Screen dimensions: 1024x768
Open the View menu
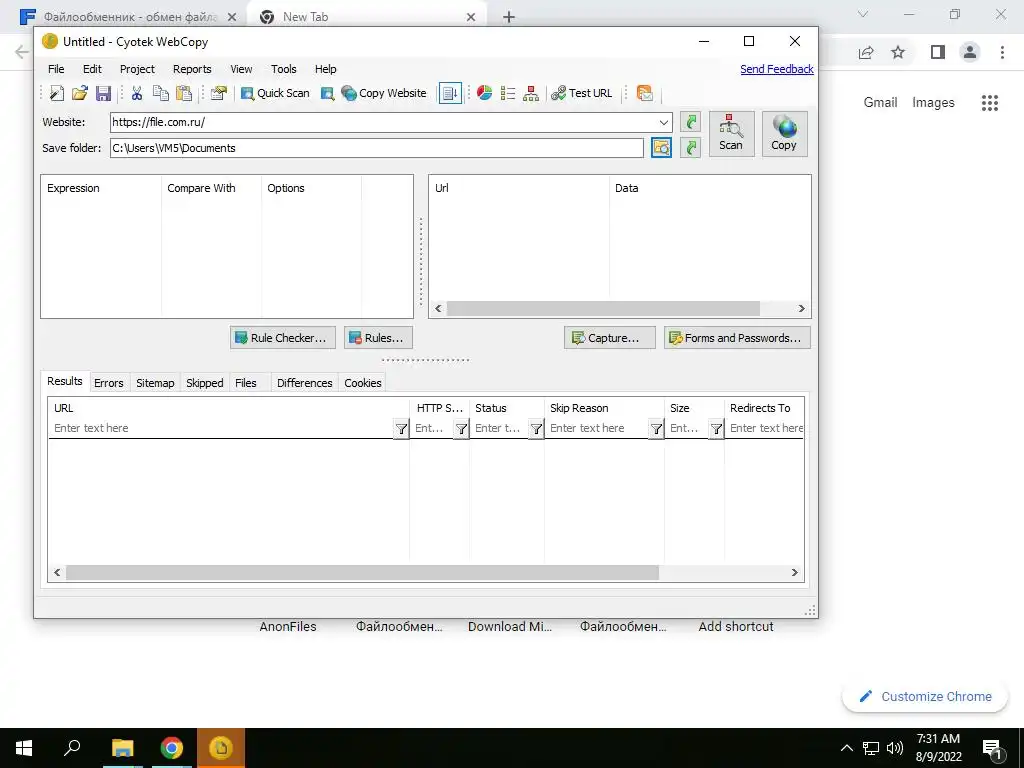point(241,69)
